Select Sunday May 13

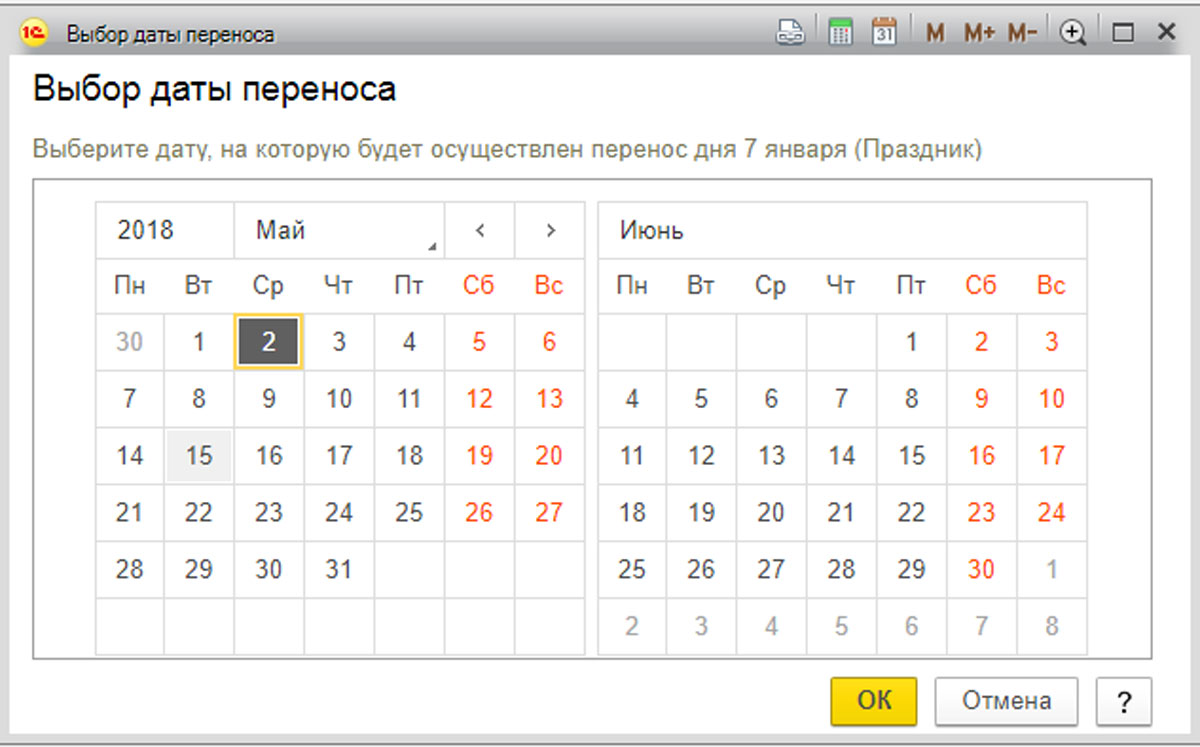click(549, 399)
